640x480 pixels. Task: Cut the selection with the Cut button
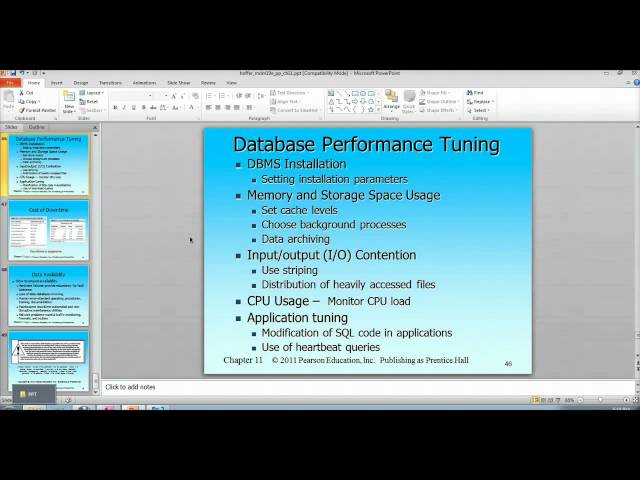[x=27, y=93]
